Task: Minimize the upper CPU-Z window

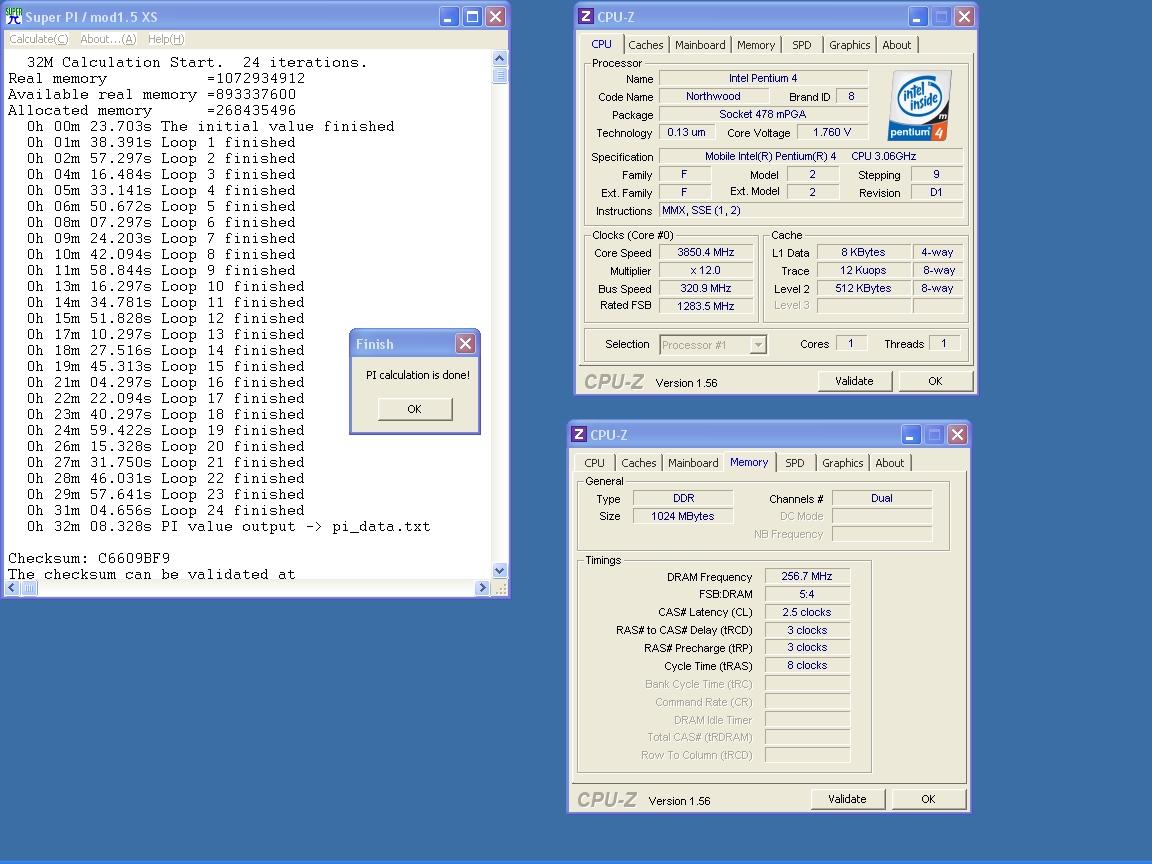Action: coord(918,16)
